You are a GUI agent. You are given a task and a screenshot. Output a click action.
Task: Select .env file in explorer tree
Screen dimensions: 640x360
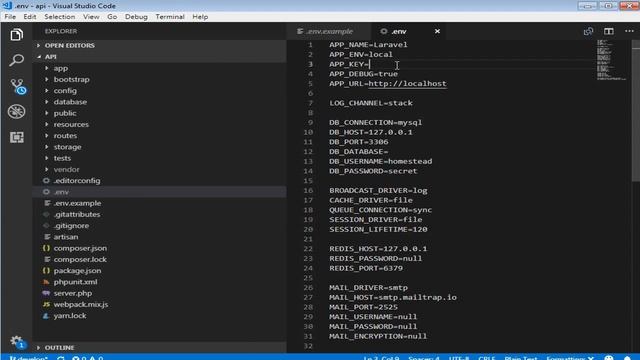(x=159, y=192)
